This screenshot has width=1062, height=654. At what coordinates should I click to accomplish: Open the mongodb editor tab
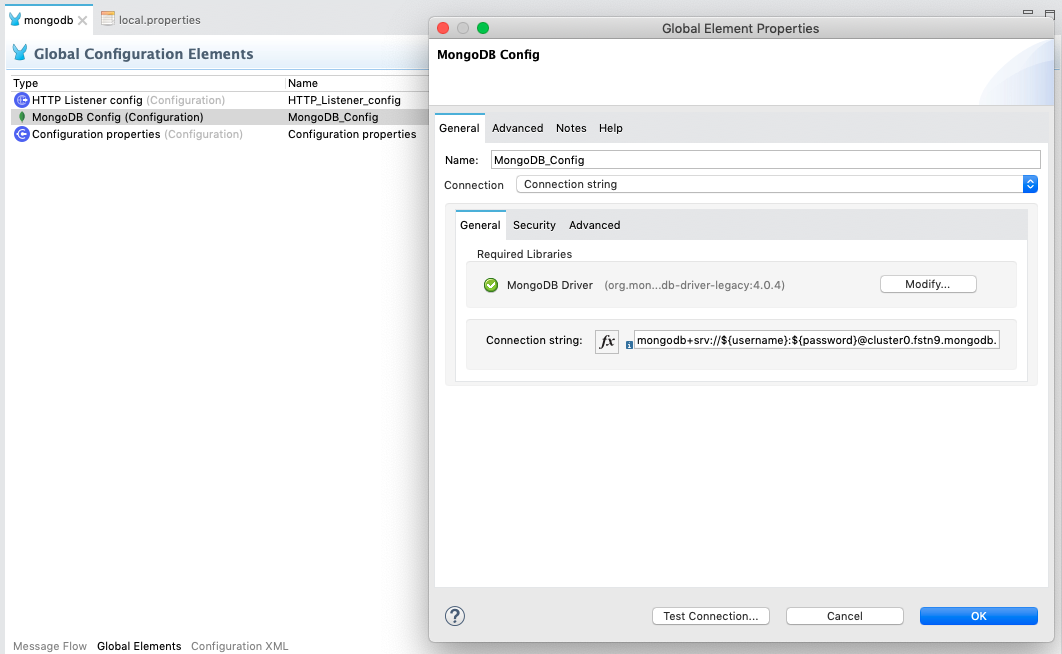[x=47, y=20]
